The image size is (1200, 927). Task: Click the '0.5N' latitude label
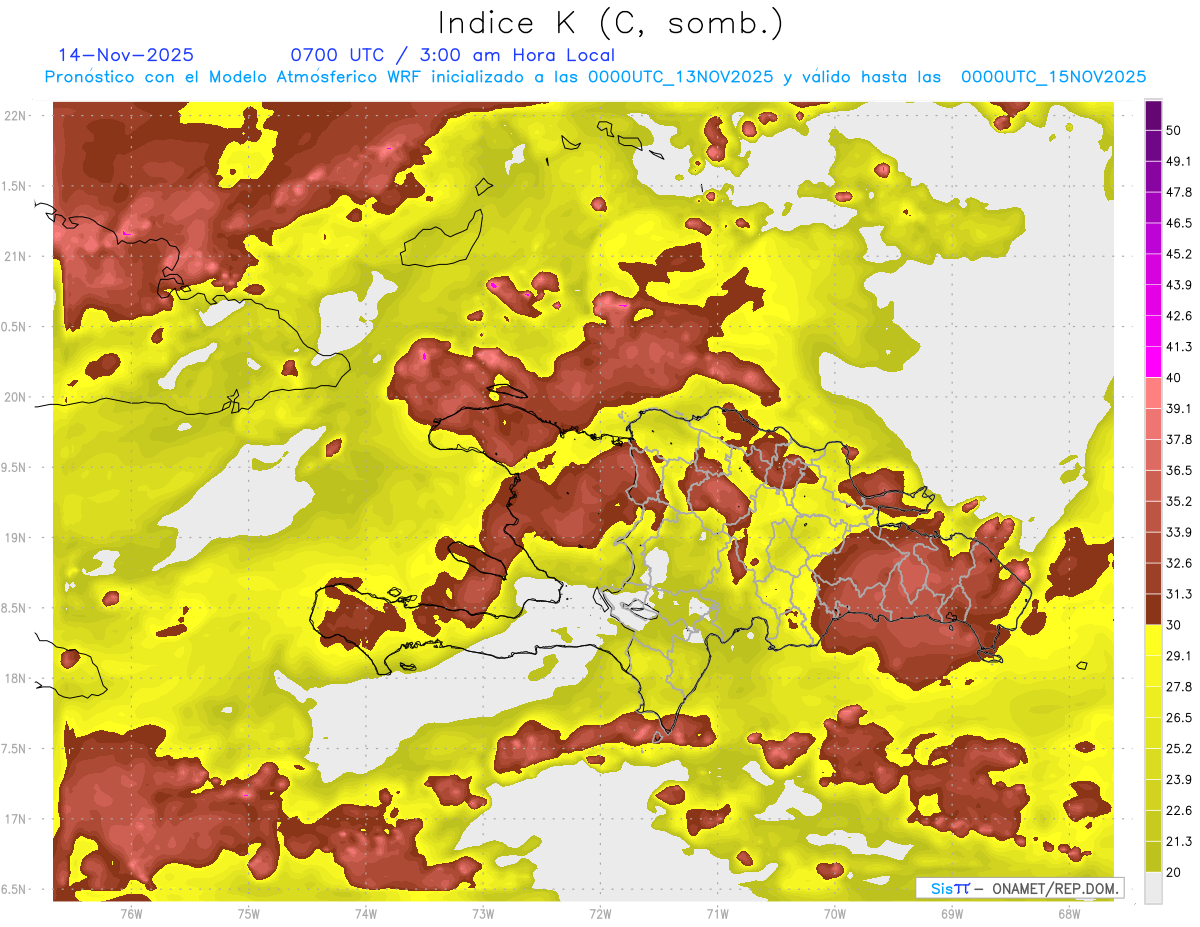pyautogui.click(x=14, y=327)
